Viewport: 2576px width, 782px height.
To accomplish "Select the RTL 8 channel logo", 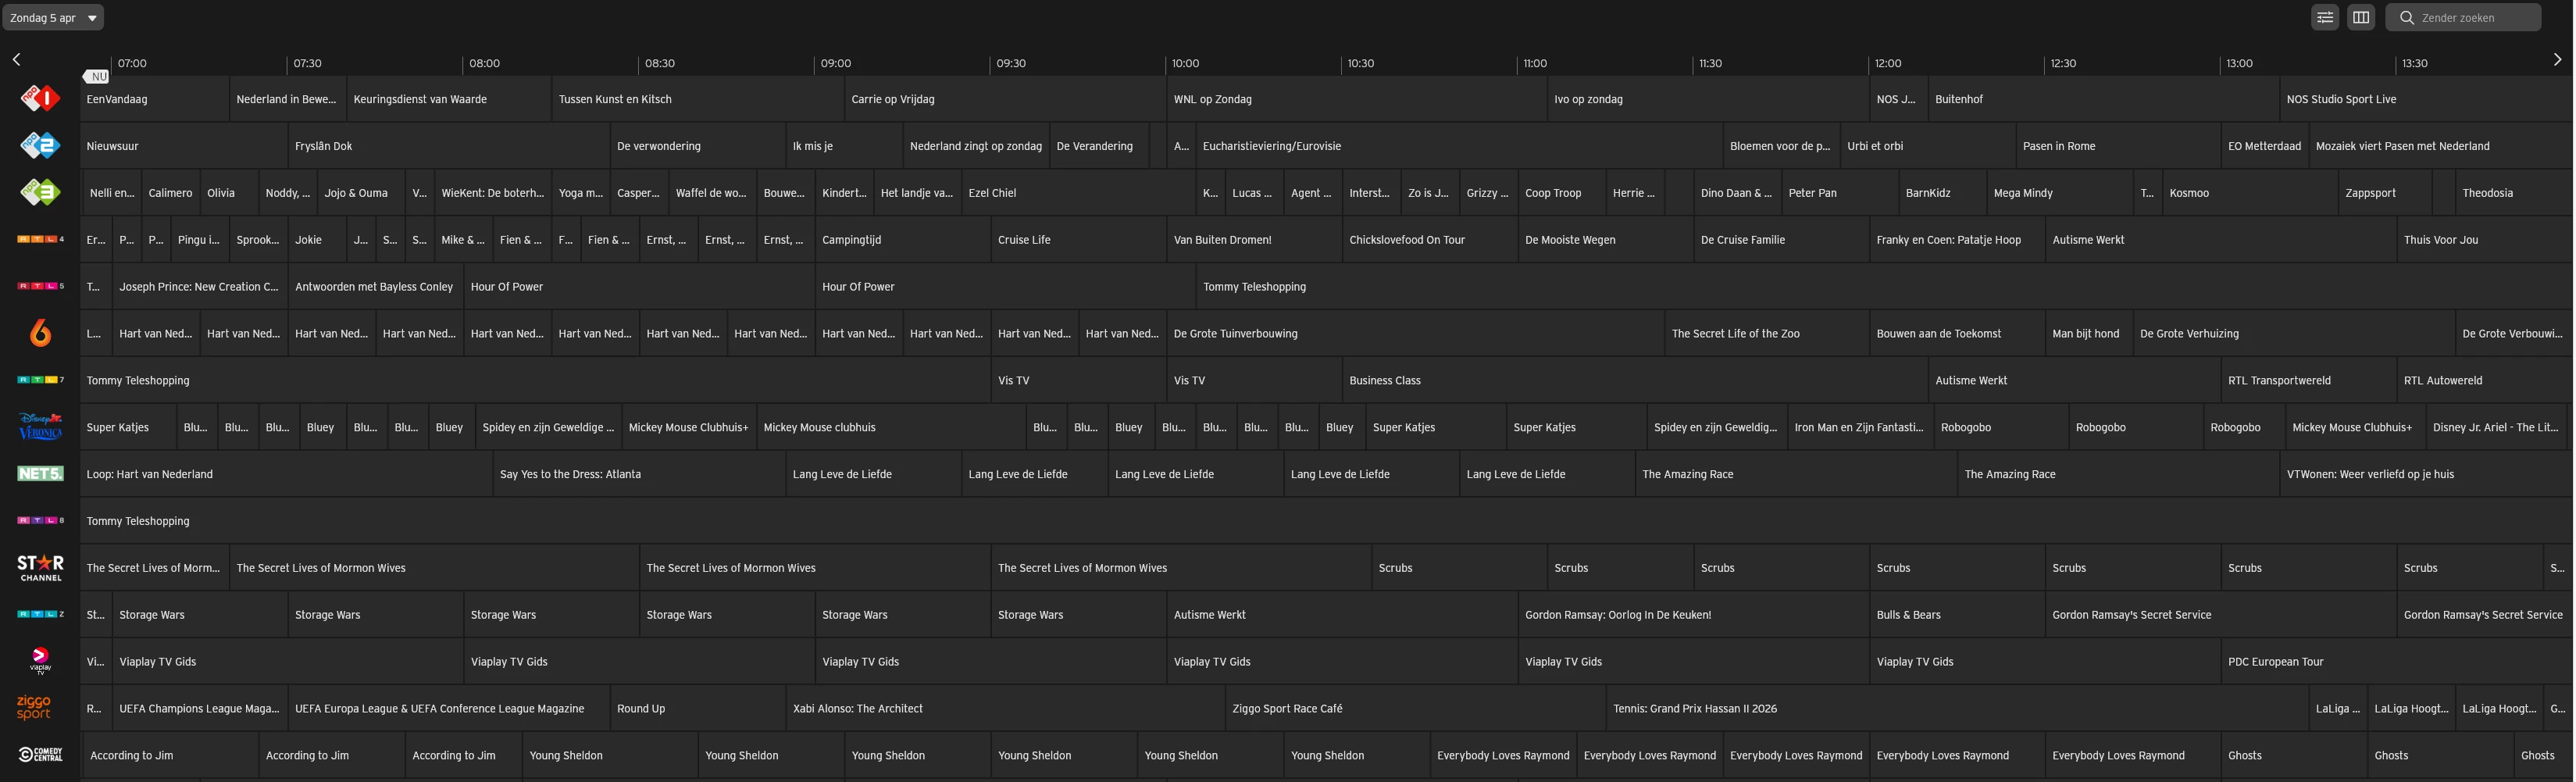I will click(40, 521).
